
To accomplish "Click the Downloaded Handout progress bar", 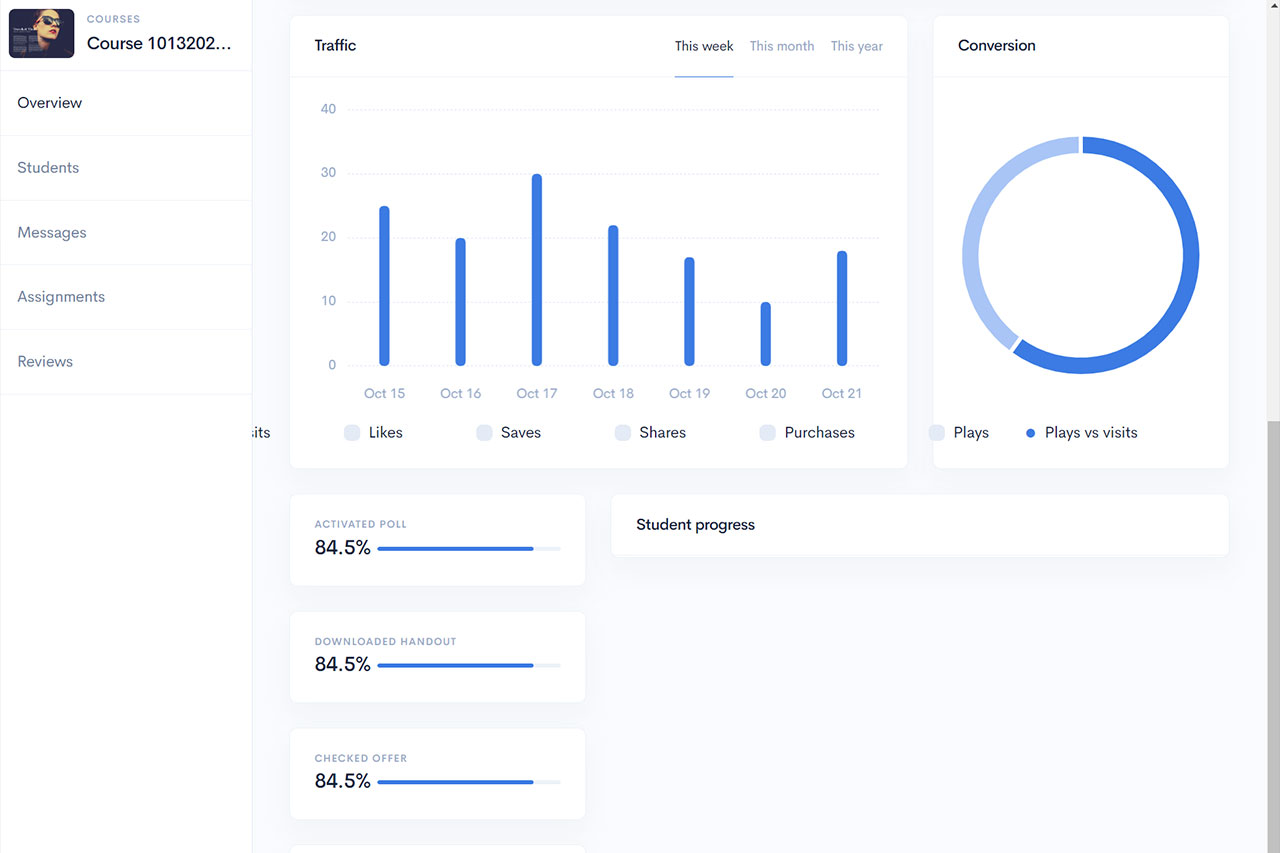I will tap(469, 666).
